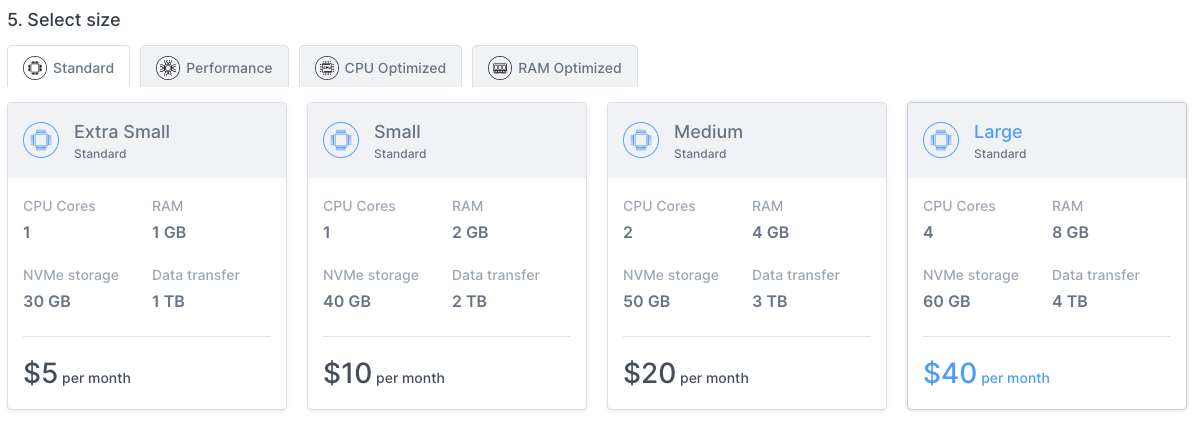Click the Extra Small plan chip icon
Viewport: 1202px width, 425px height.
coord(41,141)
